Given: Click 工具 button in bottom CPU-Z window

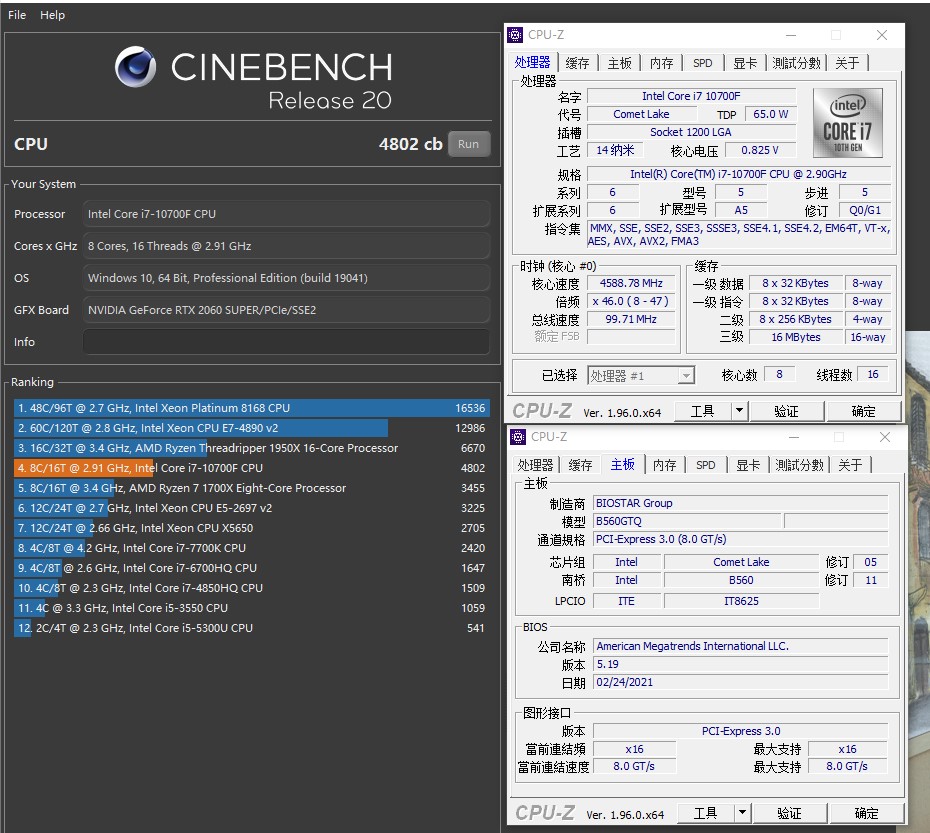Looking at the screenshot, I should pos(706,813).
